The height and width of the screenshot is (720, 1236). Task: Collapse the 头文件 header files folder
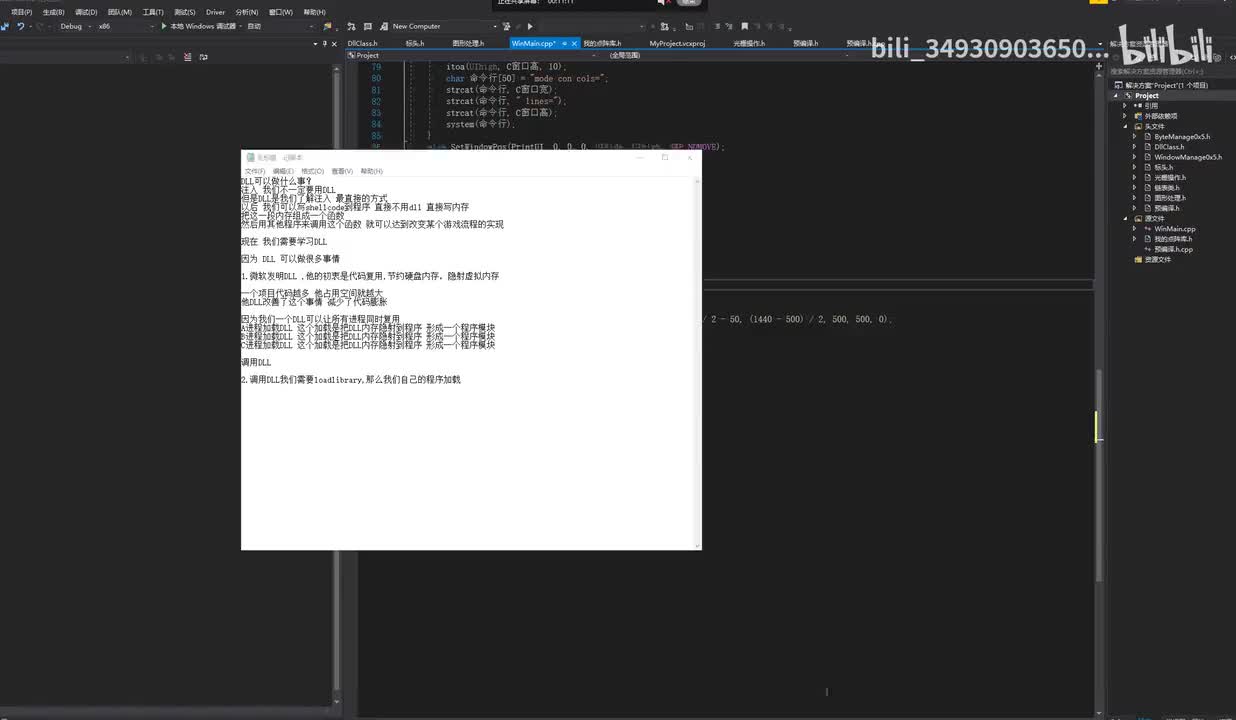point(1125,126)
